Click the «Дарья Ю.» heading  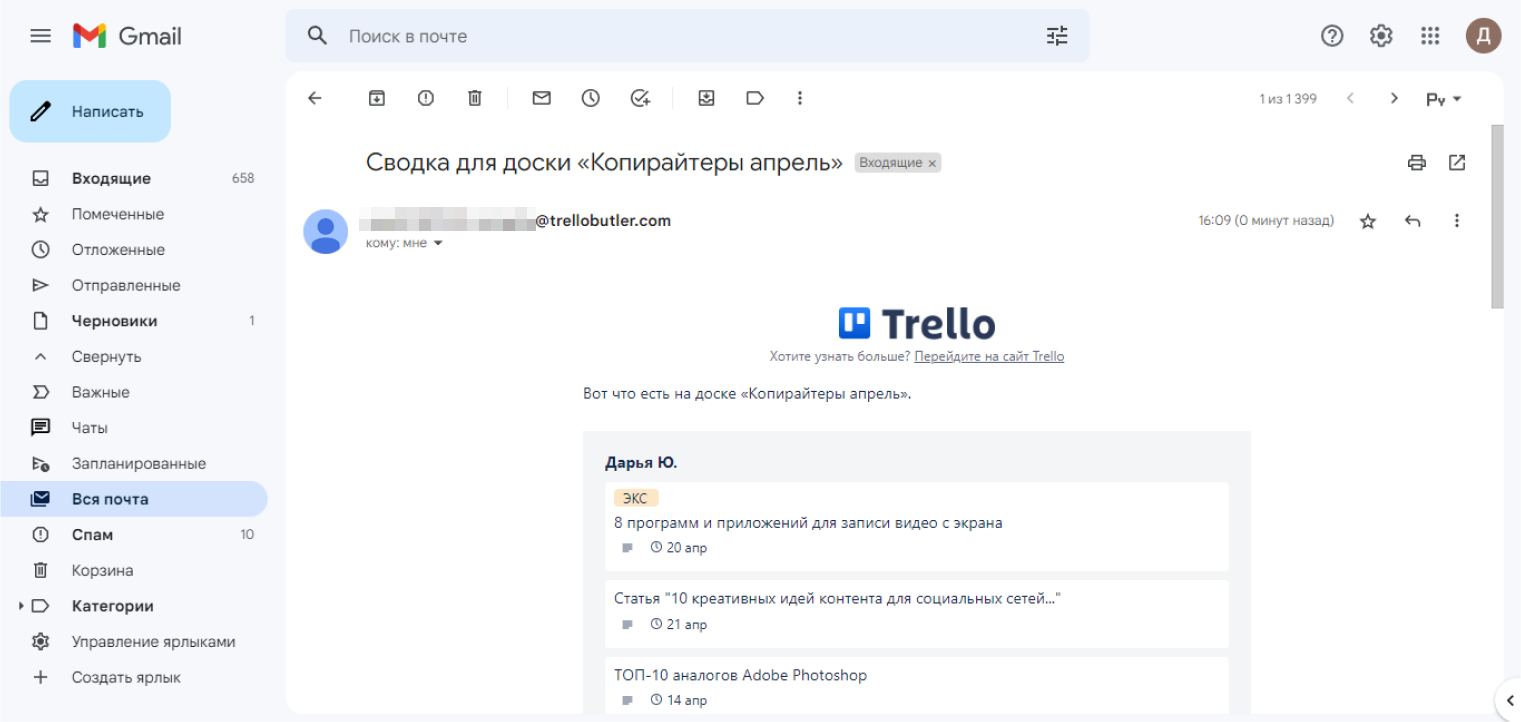(641, 462)
